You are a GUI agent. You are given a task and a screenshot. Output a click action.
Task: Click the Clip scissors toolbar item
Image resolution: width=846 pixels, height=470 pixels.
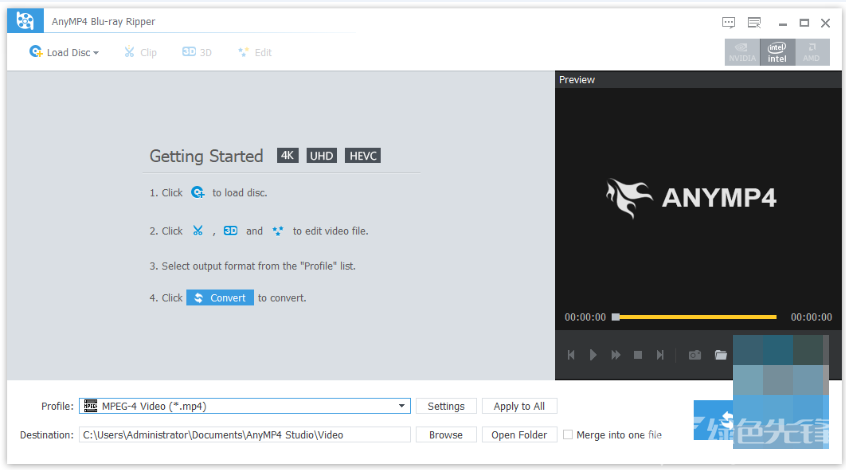point(140,52)
